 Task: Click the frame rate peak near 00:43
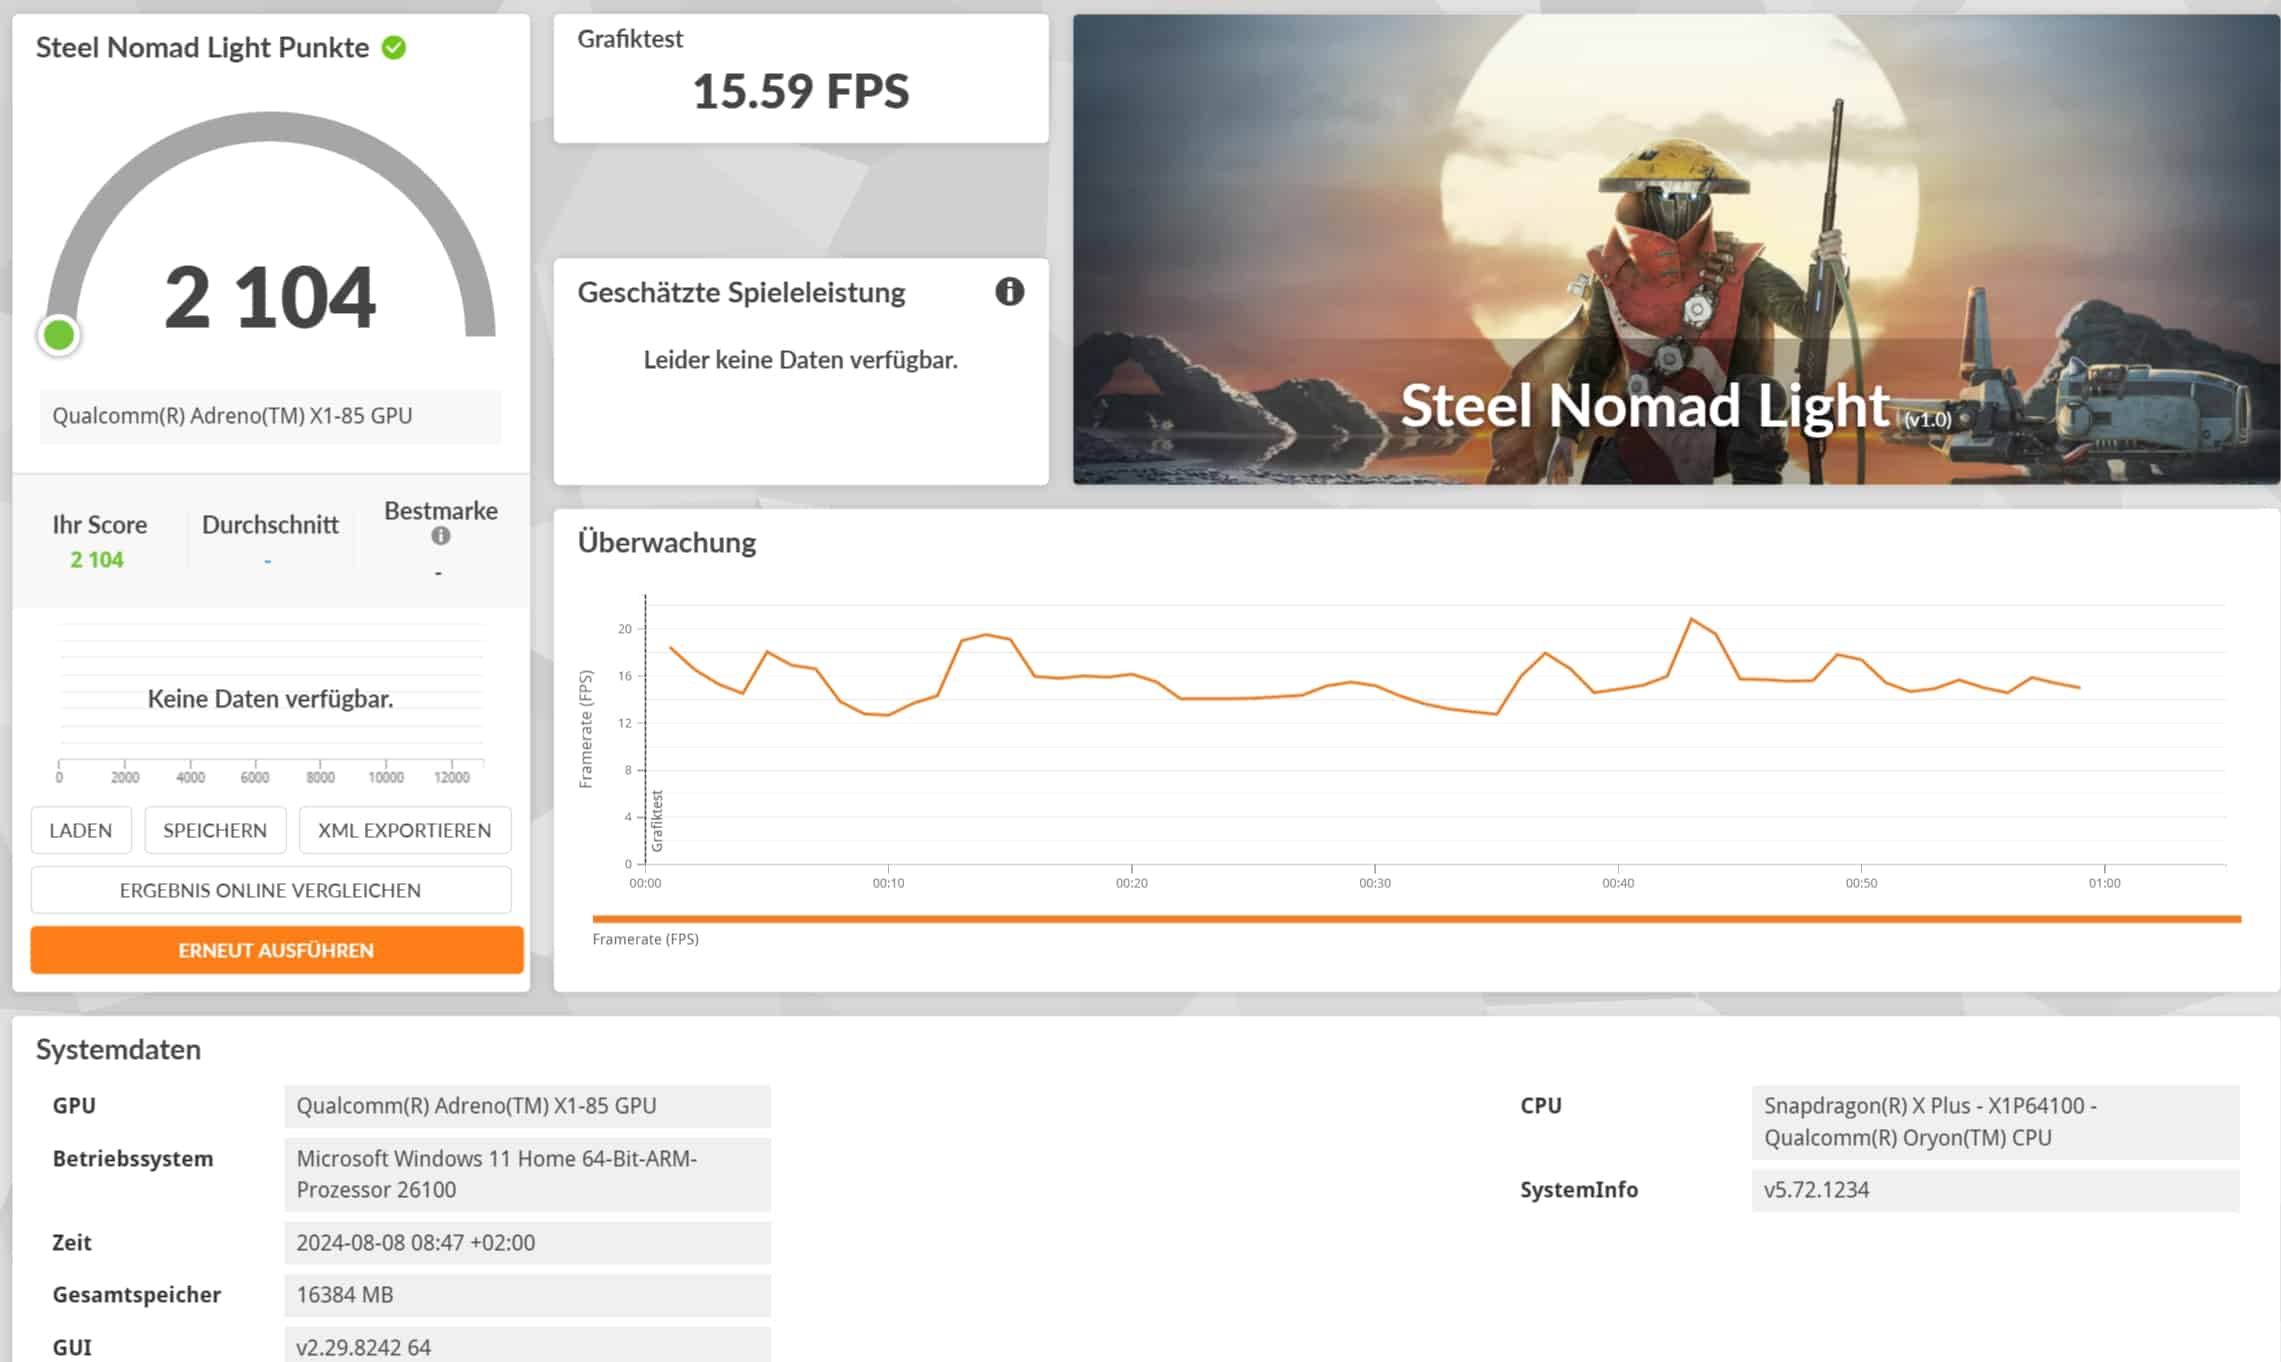[1691, 620]
